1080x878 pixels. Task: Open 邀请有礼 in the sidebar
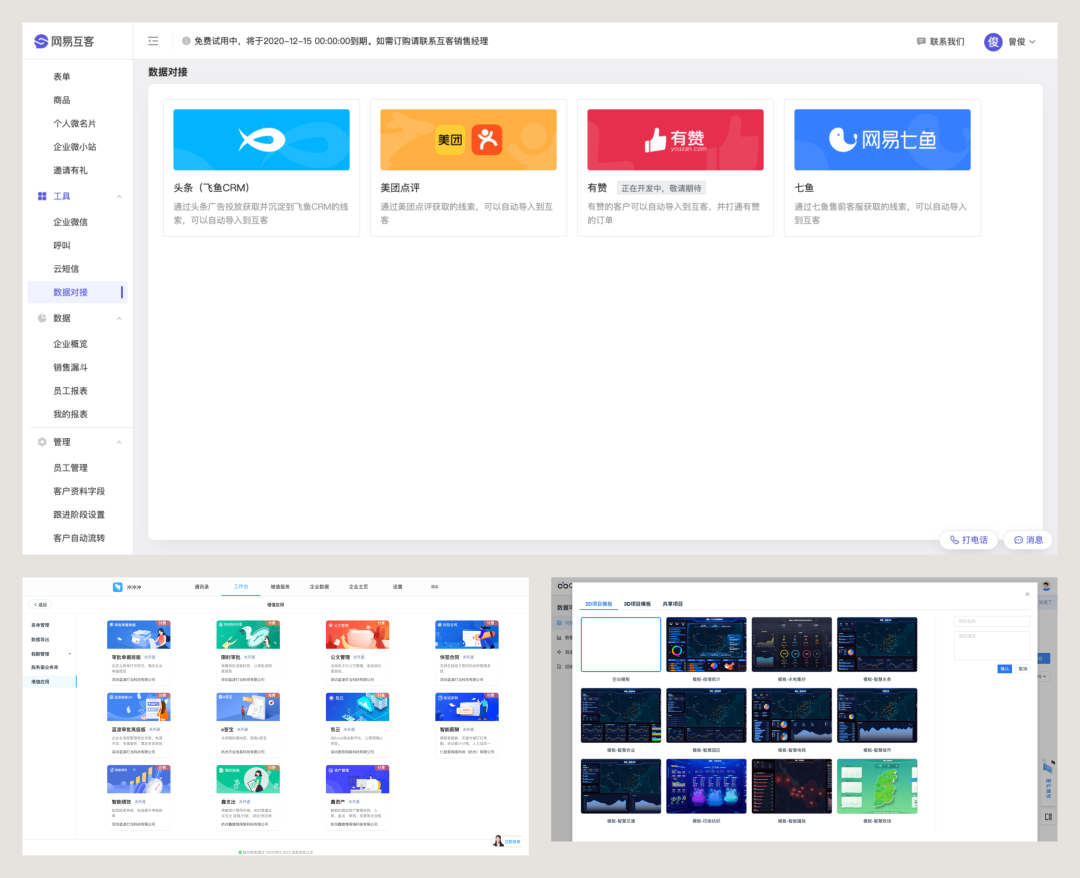click(70, 170)
